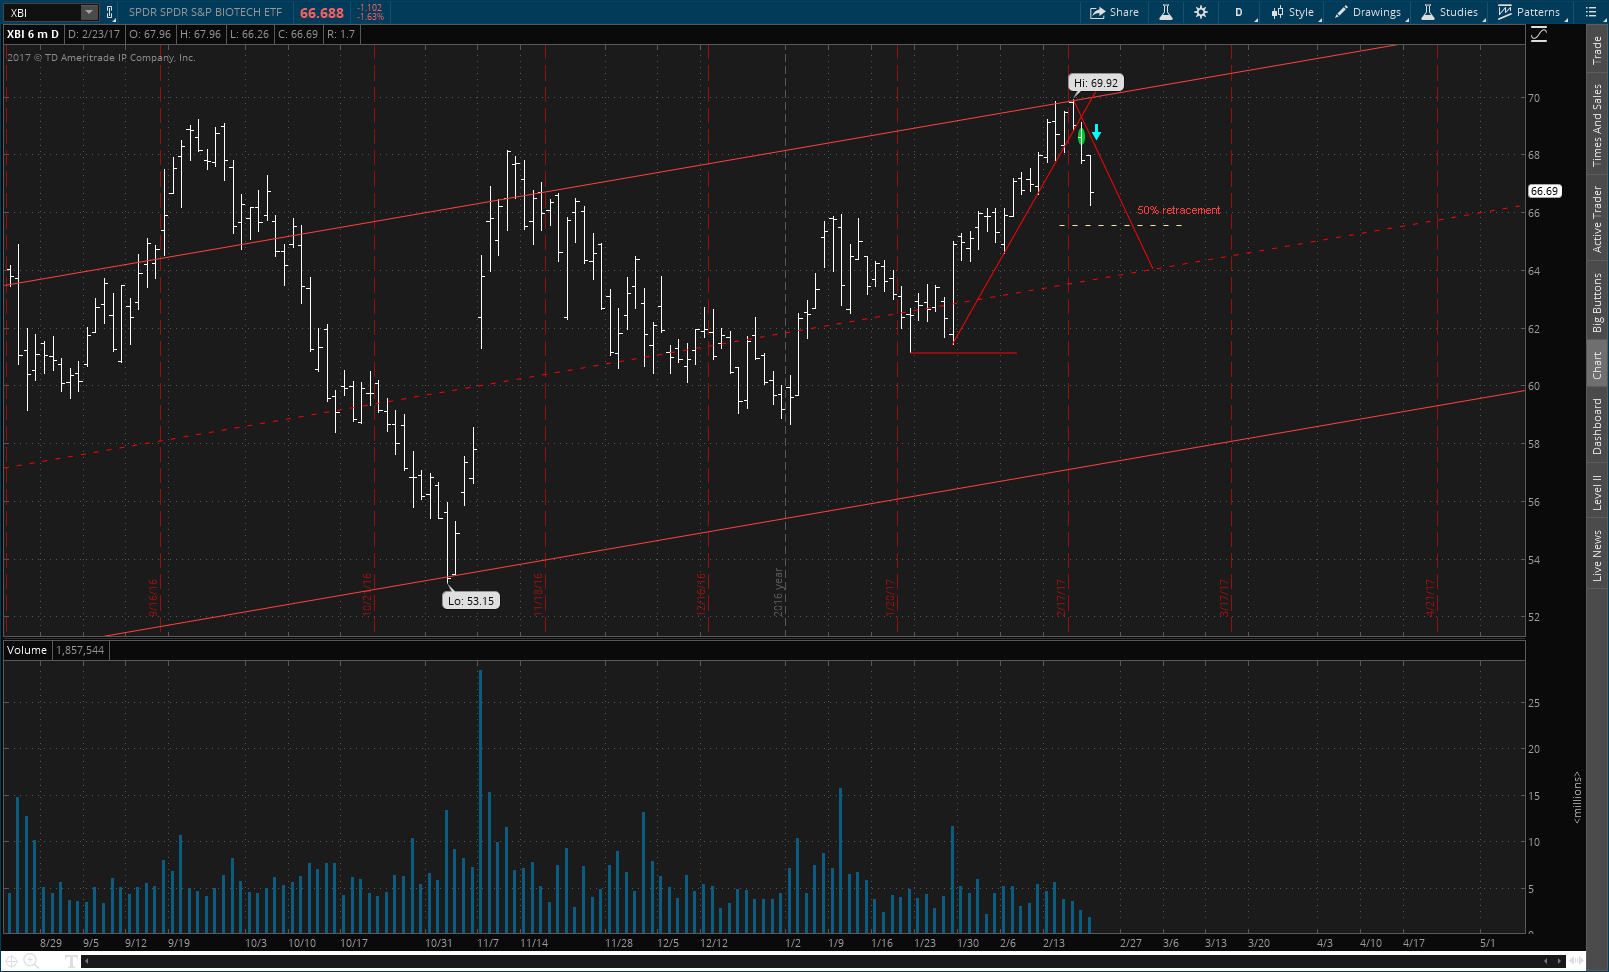Click the Lo: 53.15 price bubble

coord(471,601)
